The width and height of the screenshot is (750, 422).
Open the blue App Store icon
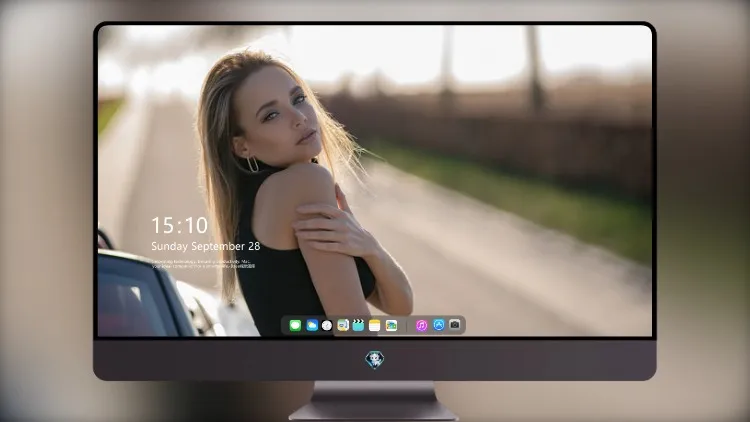439,325
